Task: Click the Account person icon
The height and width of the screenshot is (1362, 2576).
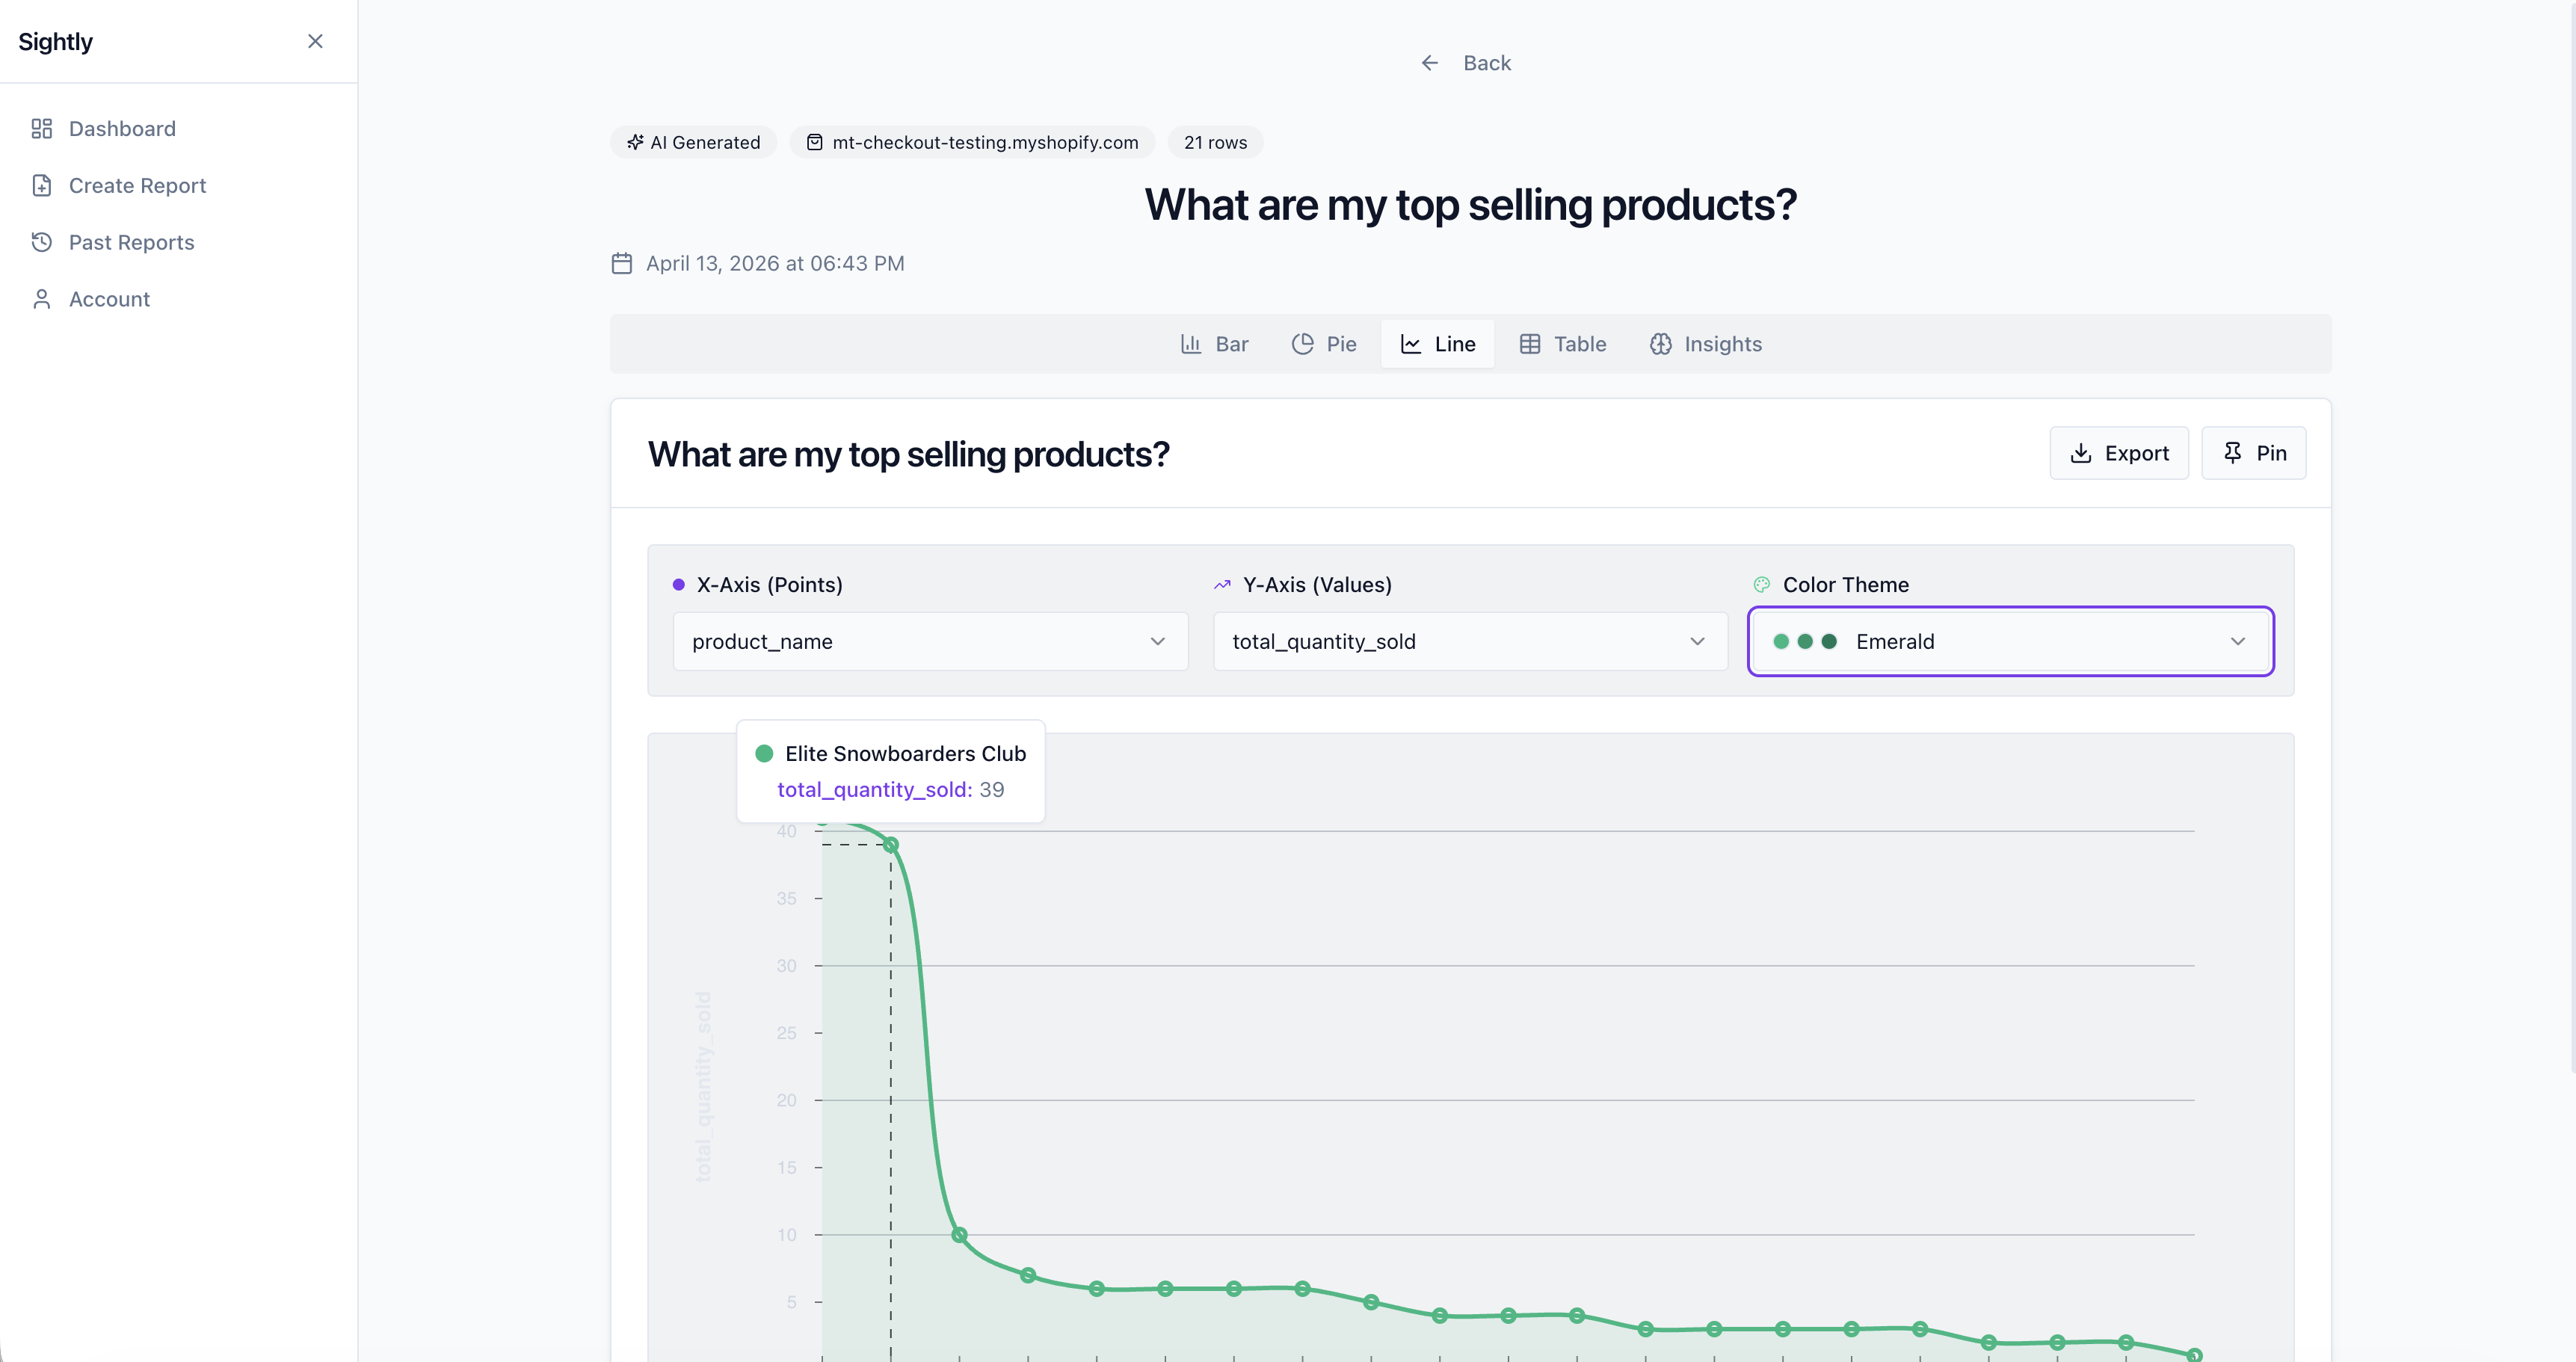Action: 41,299
